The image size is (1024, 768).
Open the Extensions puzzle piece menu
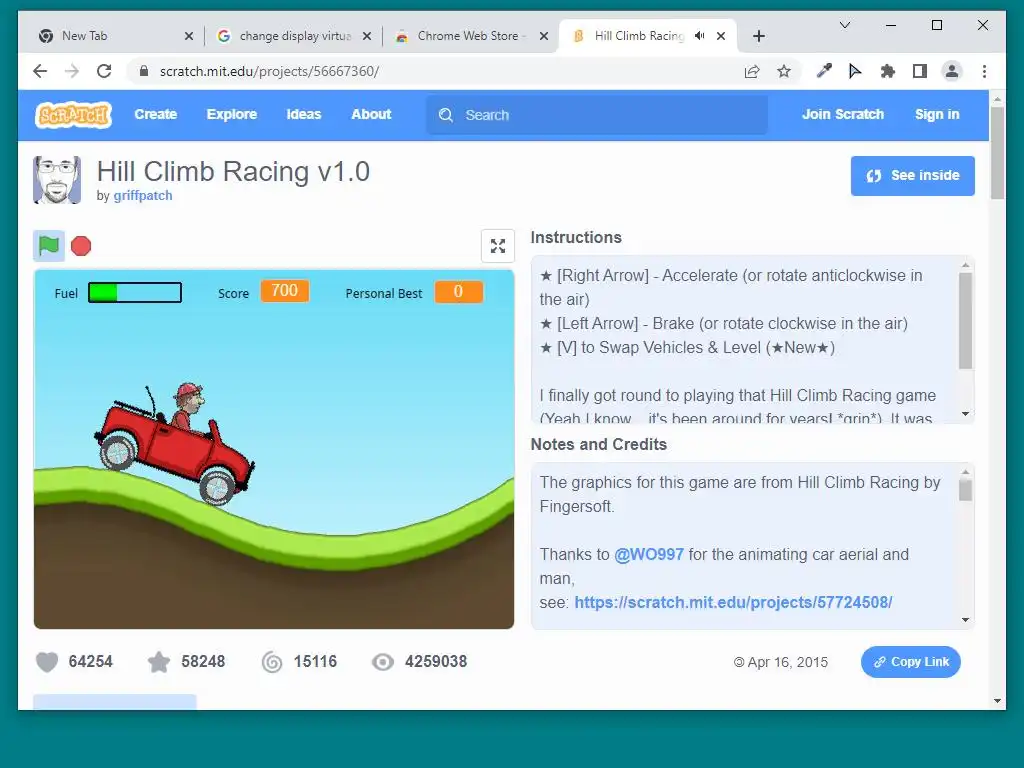click(x=888, y=71)
